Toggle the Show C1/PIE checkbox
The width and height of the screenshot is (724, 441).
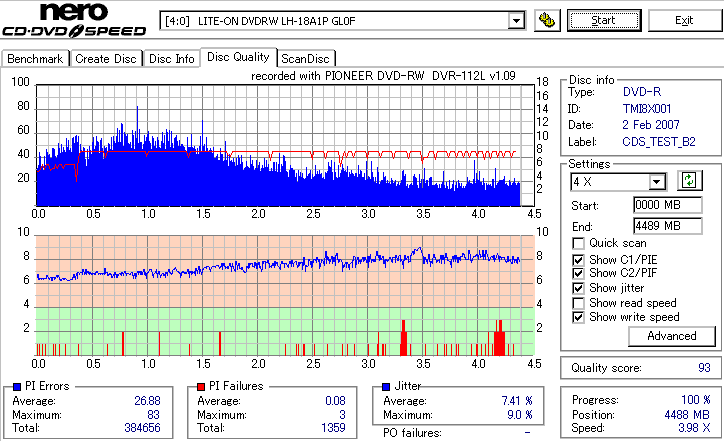(578, 260)
